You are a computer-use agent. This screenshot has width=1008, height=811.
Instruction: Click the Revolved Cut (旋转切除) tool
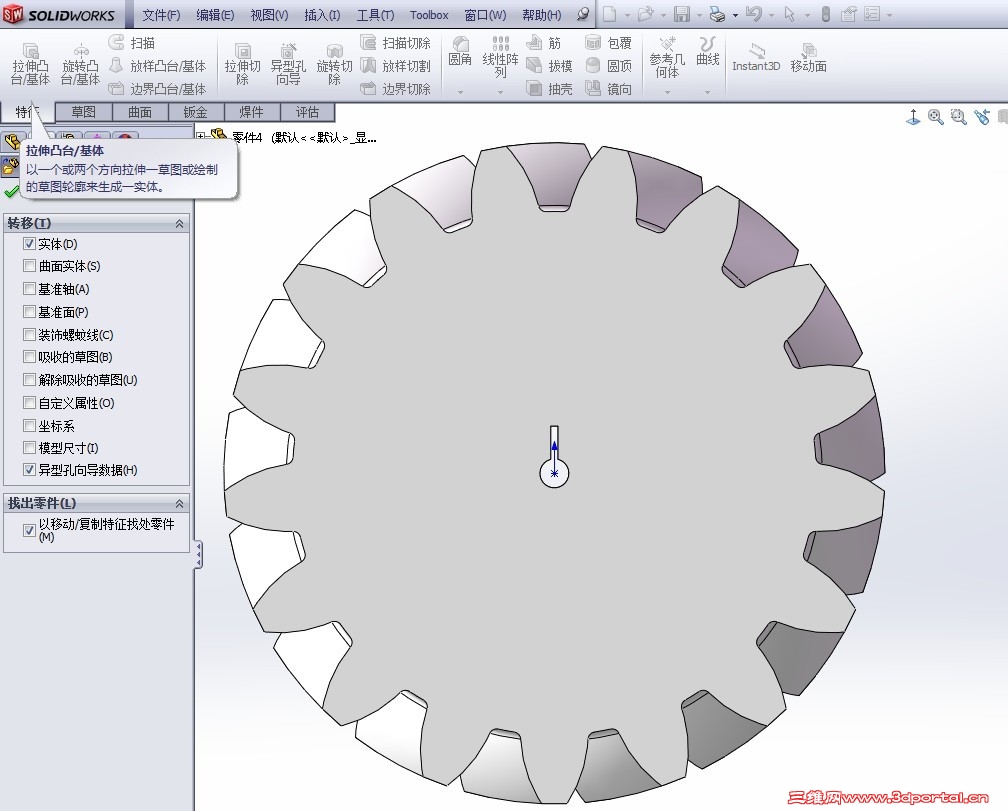(x=334, y=63)
